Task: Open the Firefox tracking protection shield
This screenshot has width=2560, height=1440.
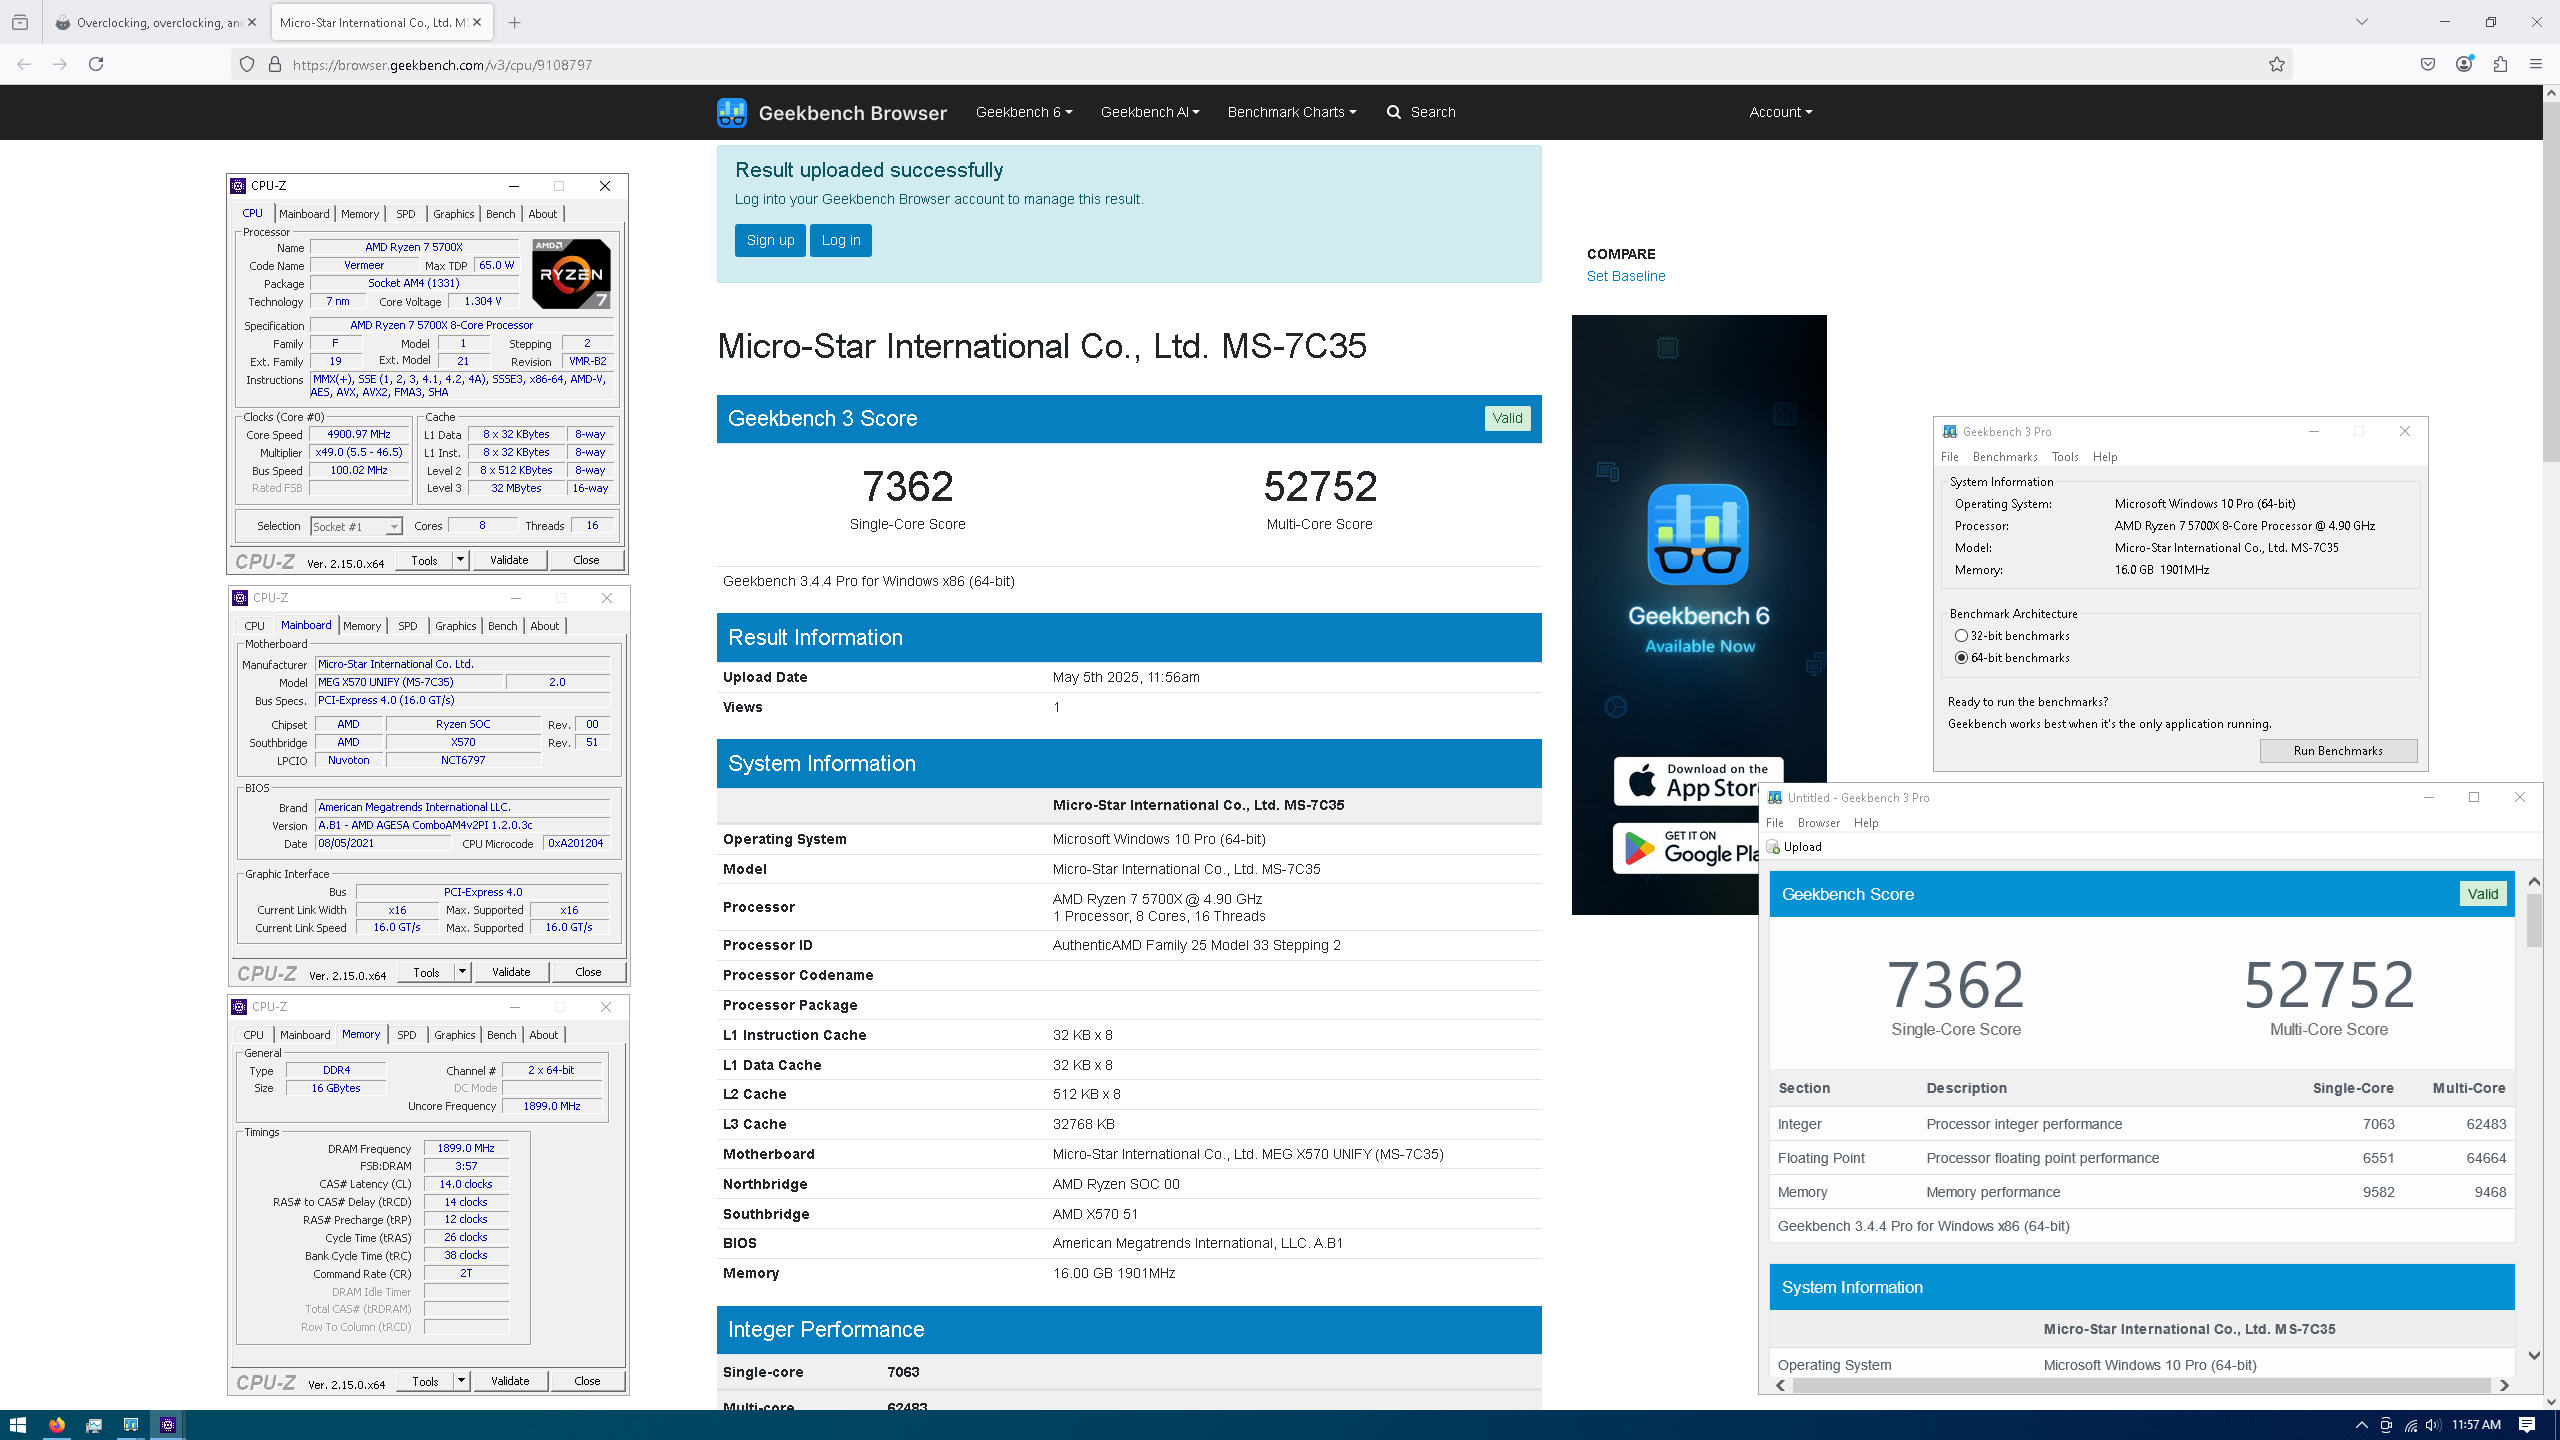Action: click(x=247, y=64)
